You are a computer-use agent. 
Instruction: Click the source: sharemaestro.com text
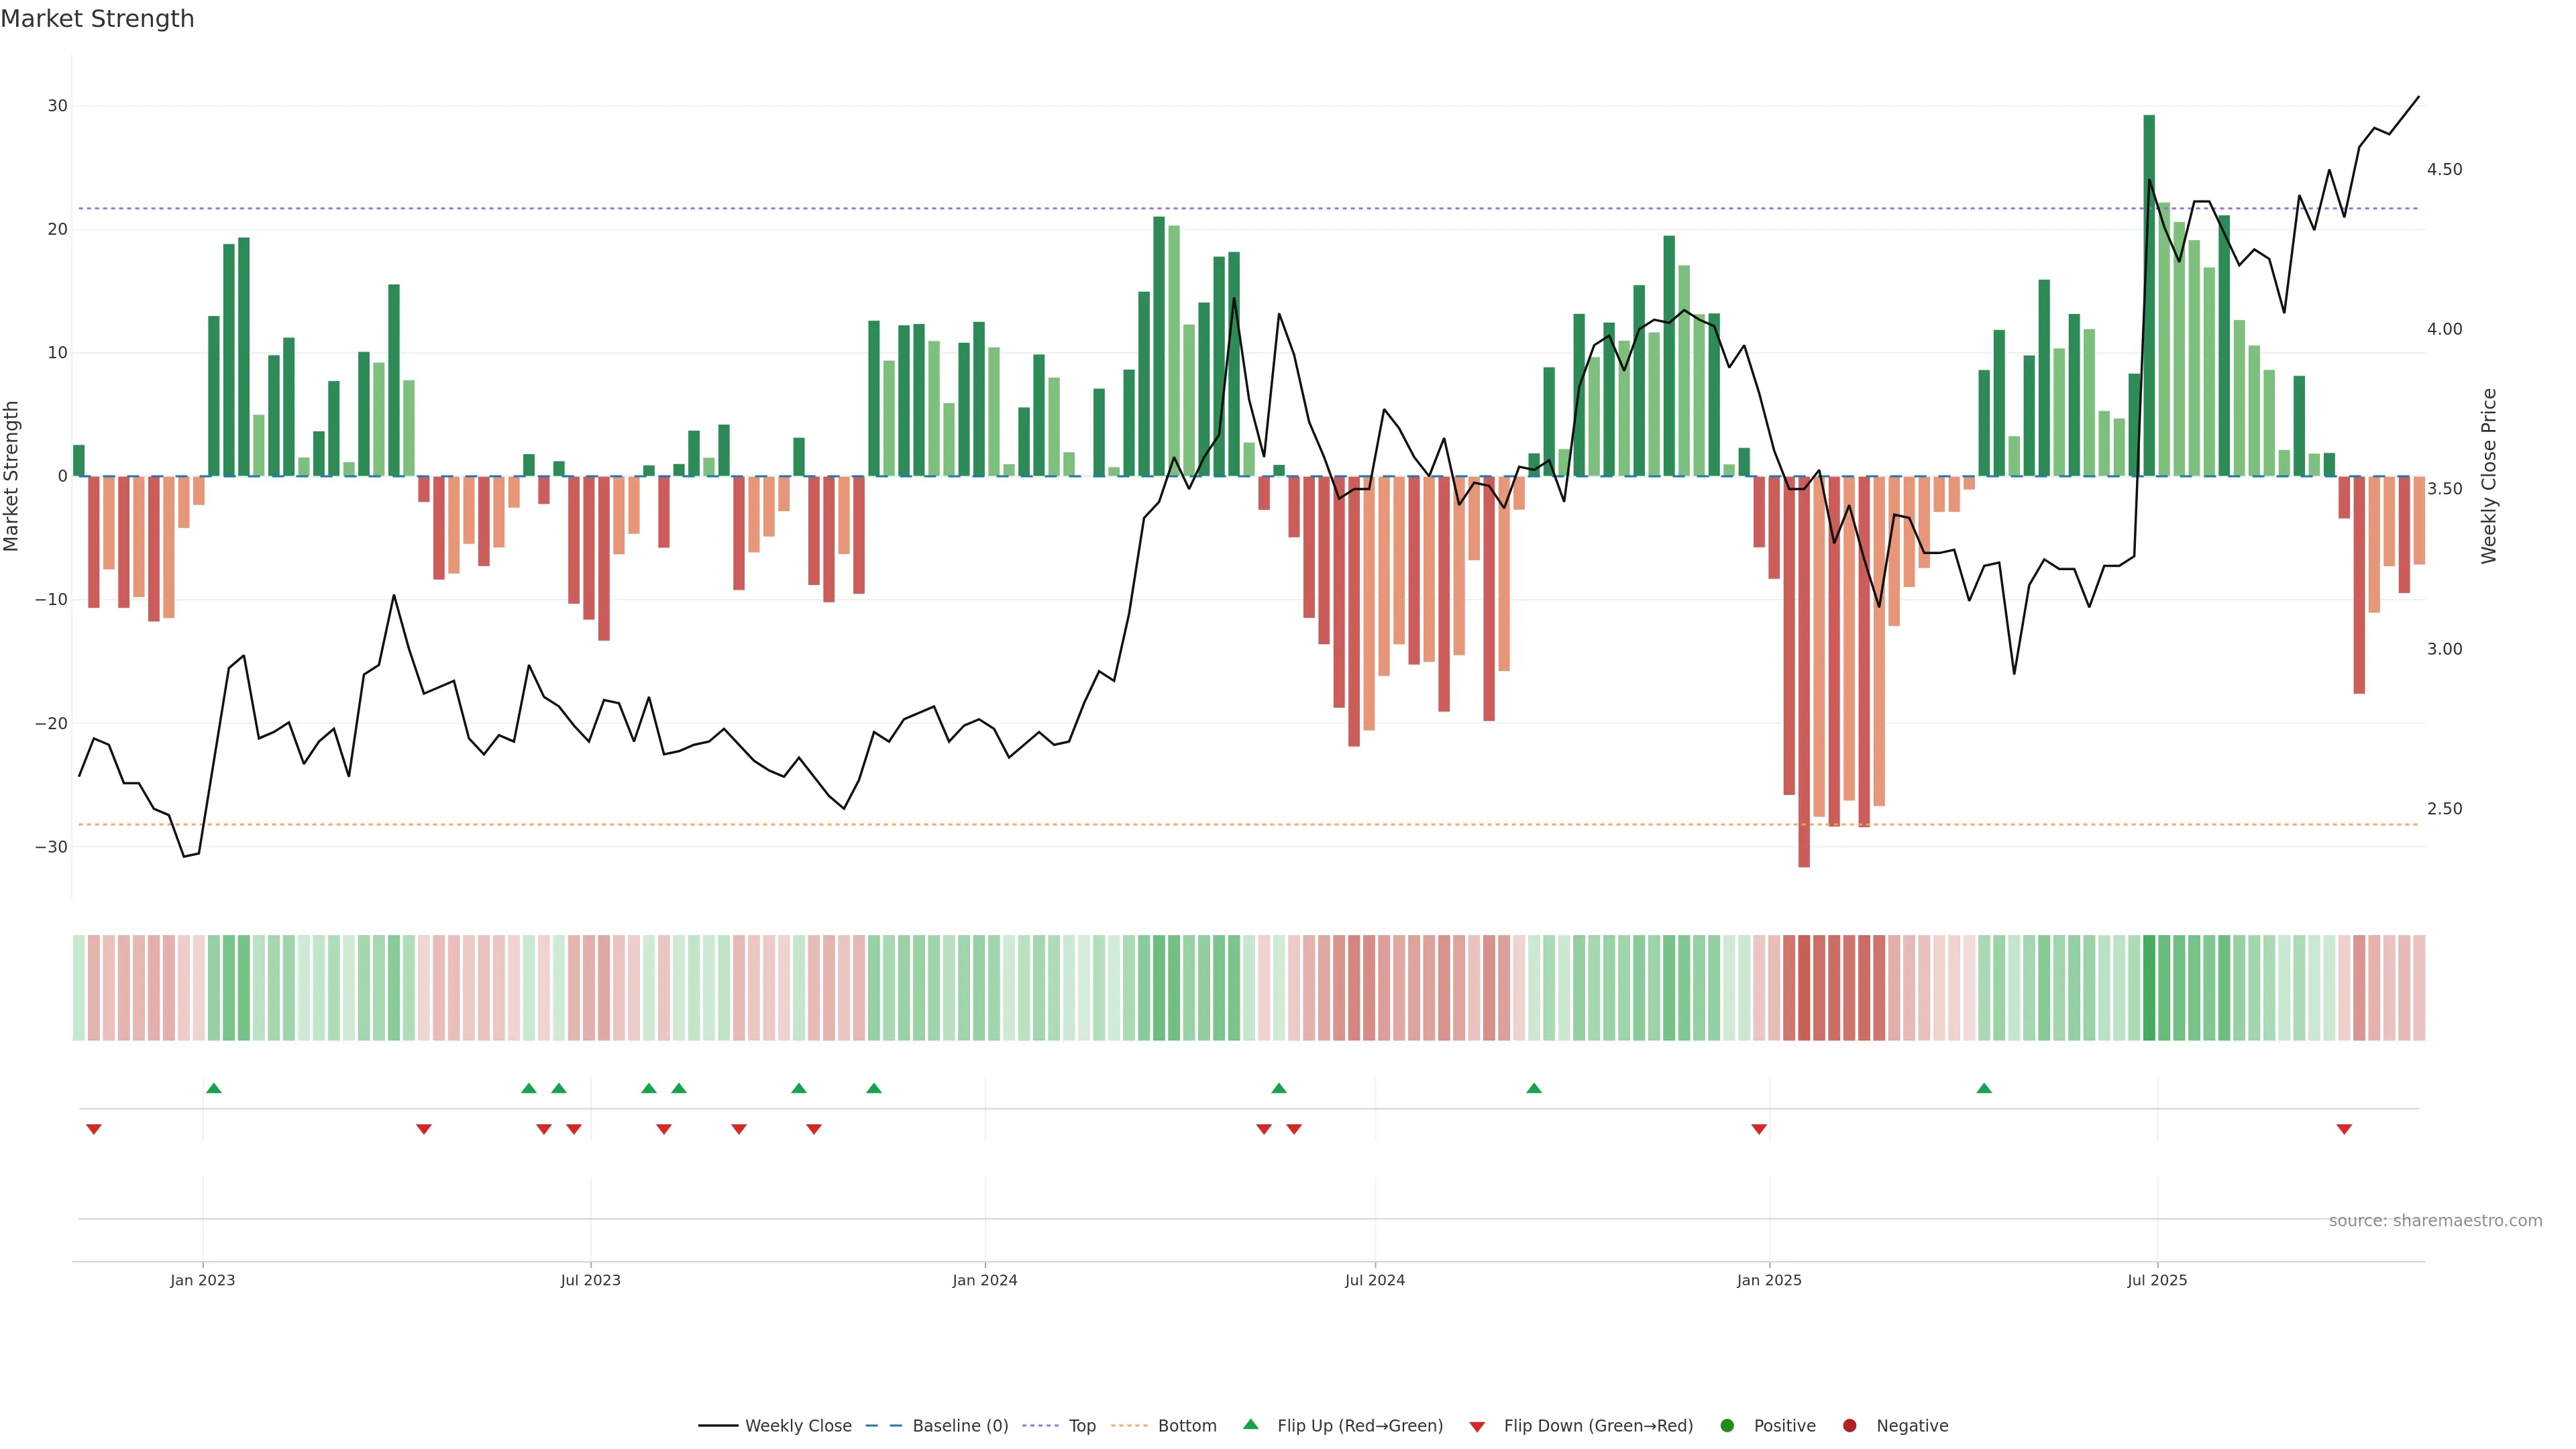point(2435,1221)
